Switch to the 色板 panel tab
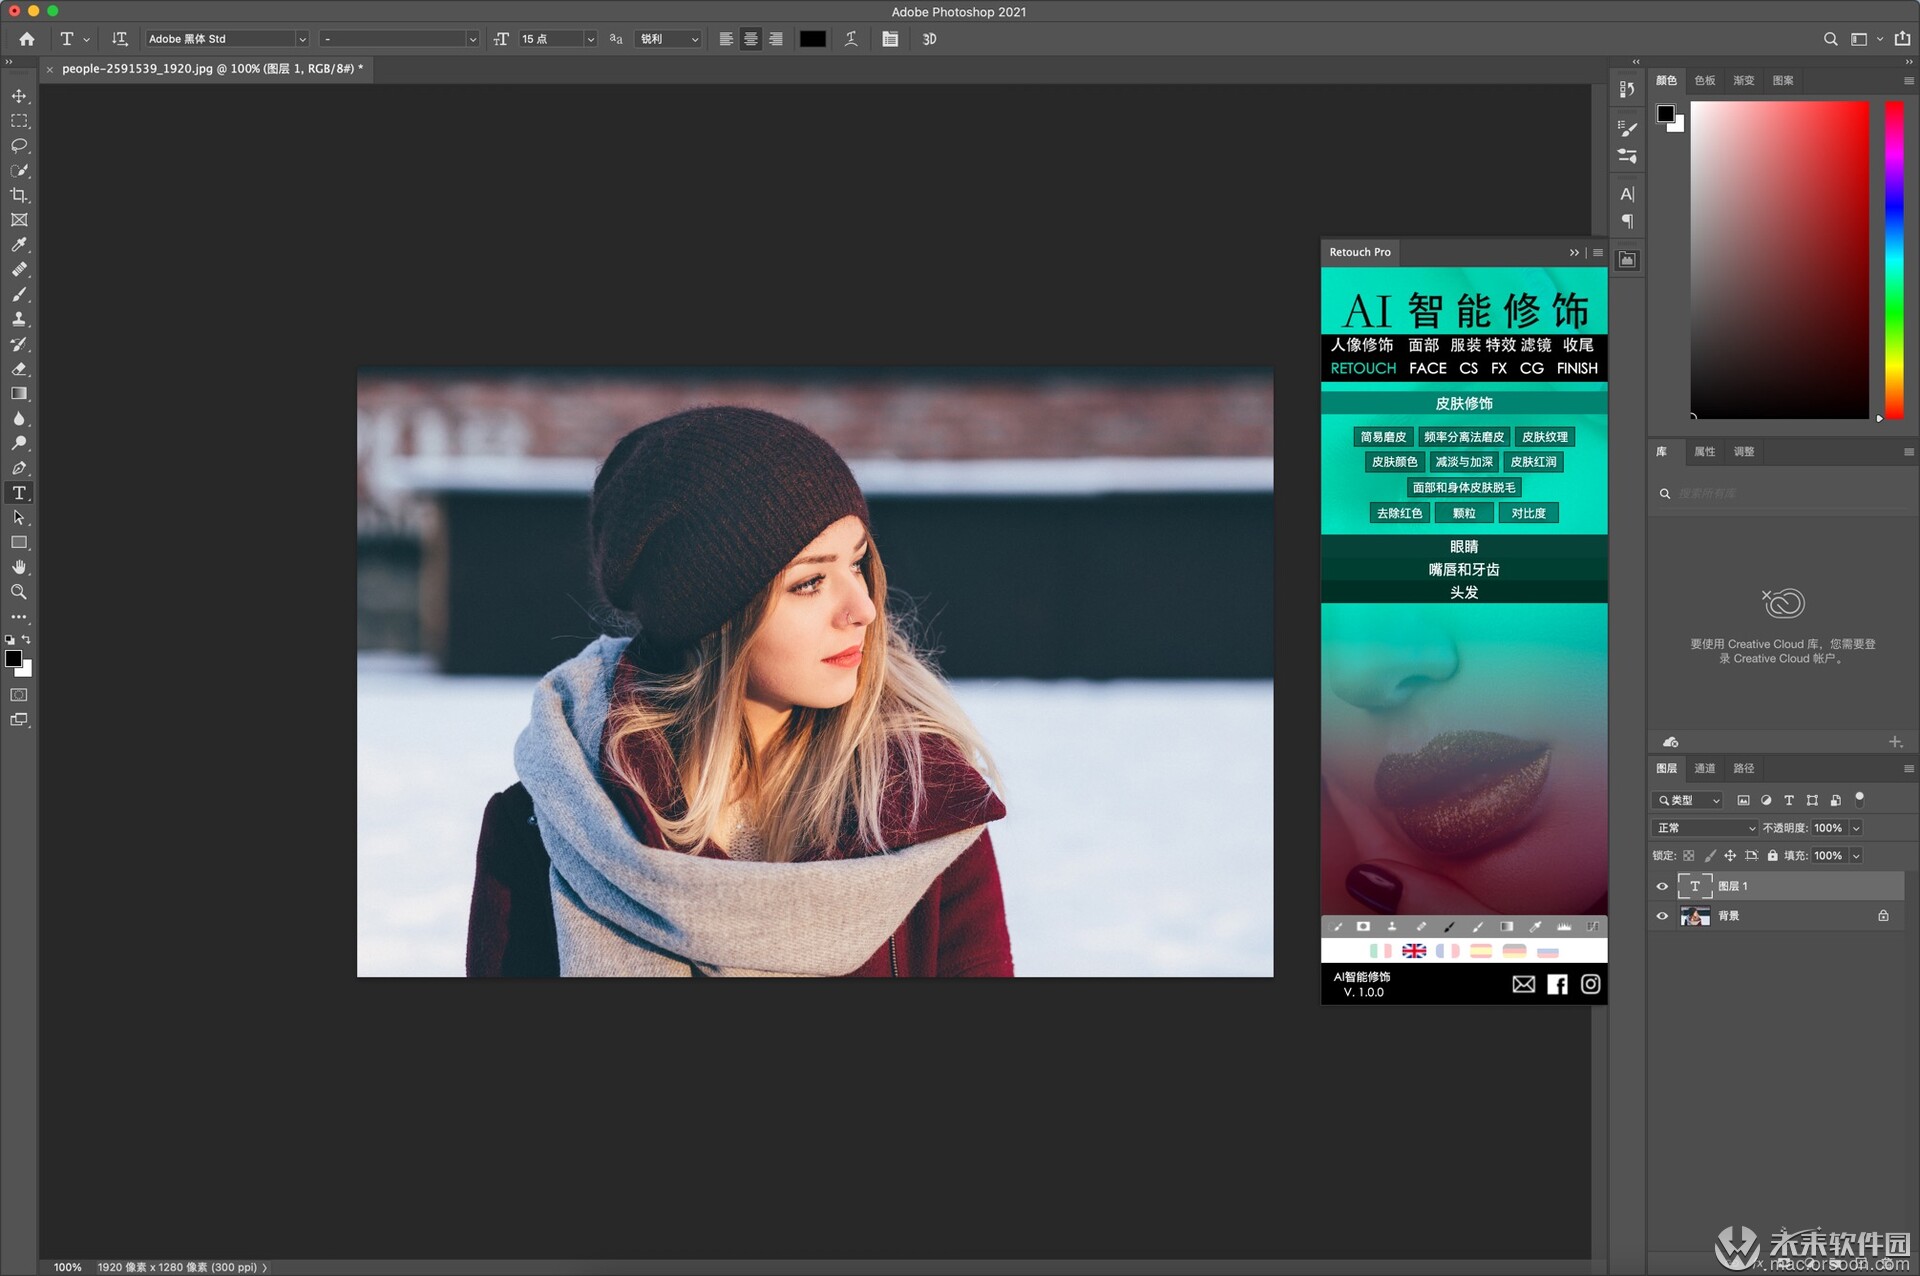1920x1276 pixels. point(1705,81)
